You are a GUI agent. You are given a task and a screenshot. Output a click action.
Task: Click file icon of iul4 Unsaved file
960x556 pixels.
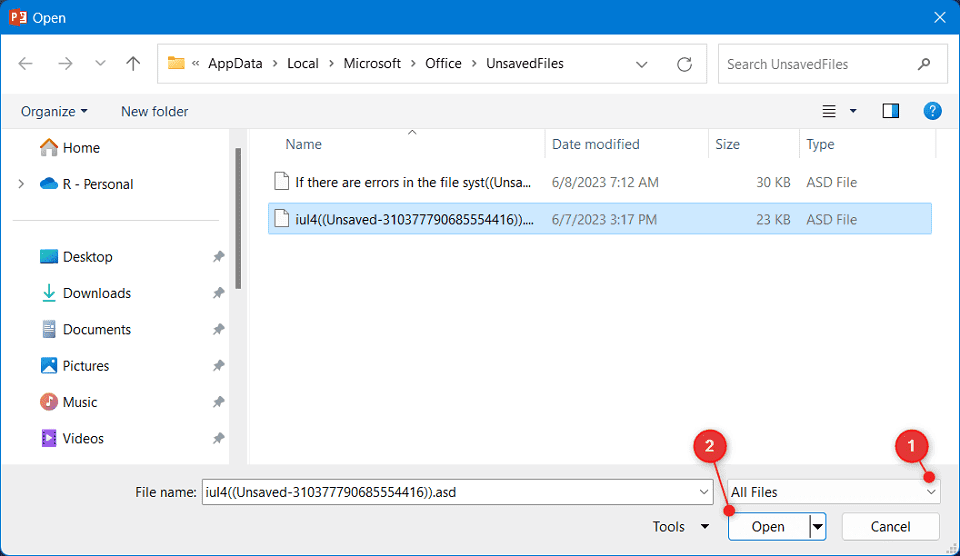click(282, 219)
